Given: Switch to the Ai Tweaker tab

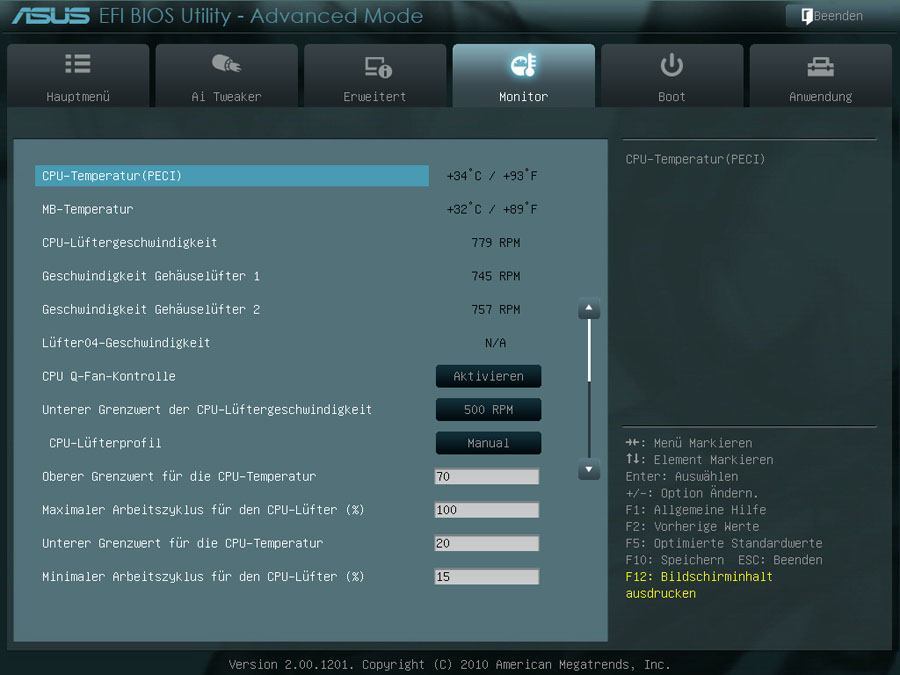Looking at the screenshot, I should (x=227, y=75).
